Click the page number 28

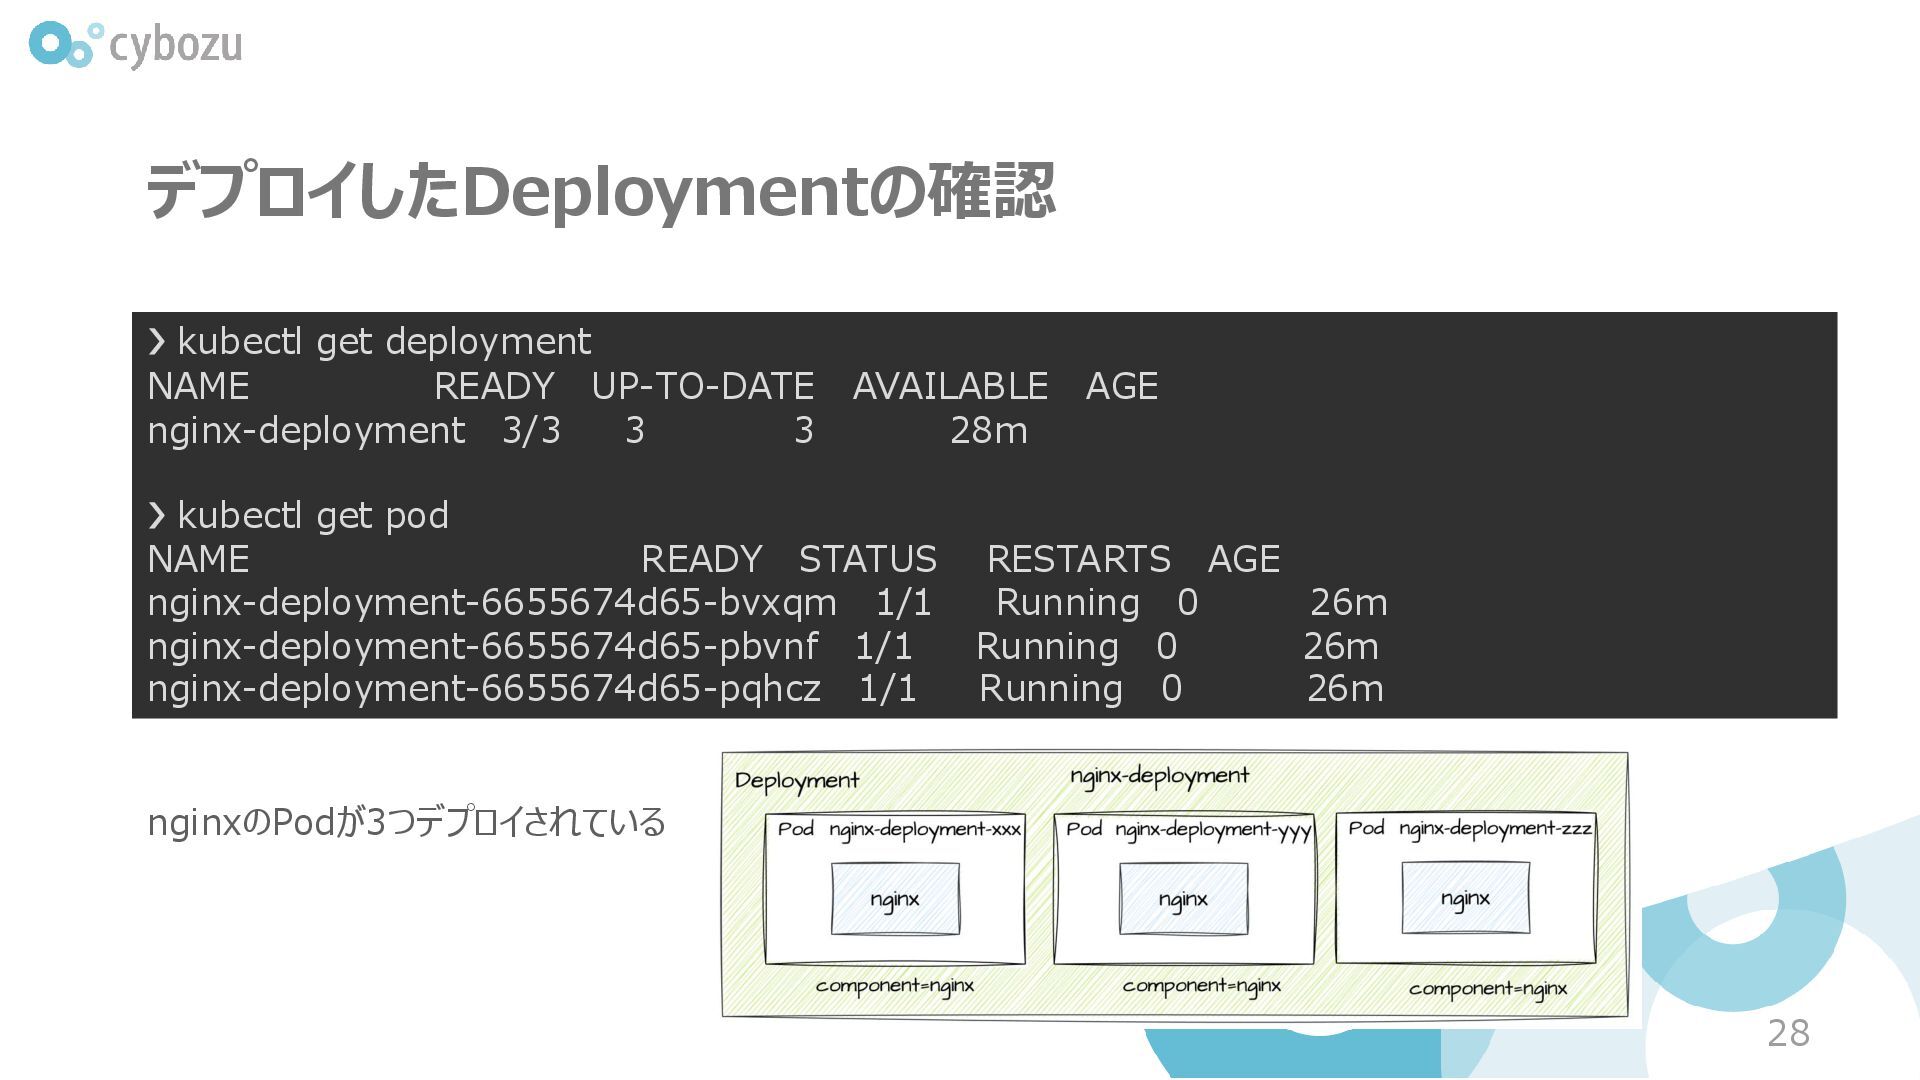point(1788,1033)
